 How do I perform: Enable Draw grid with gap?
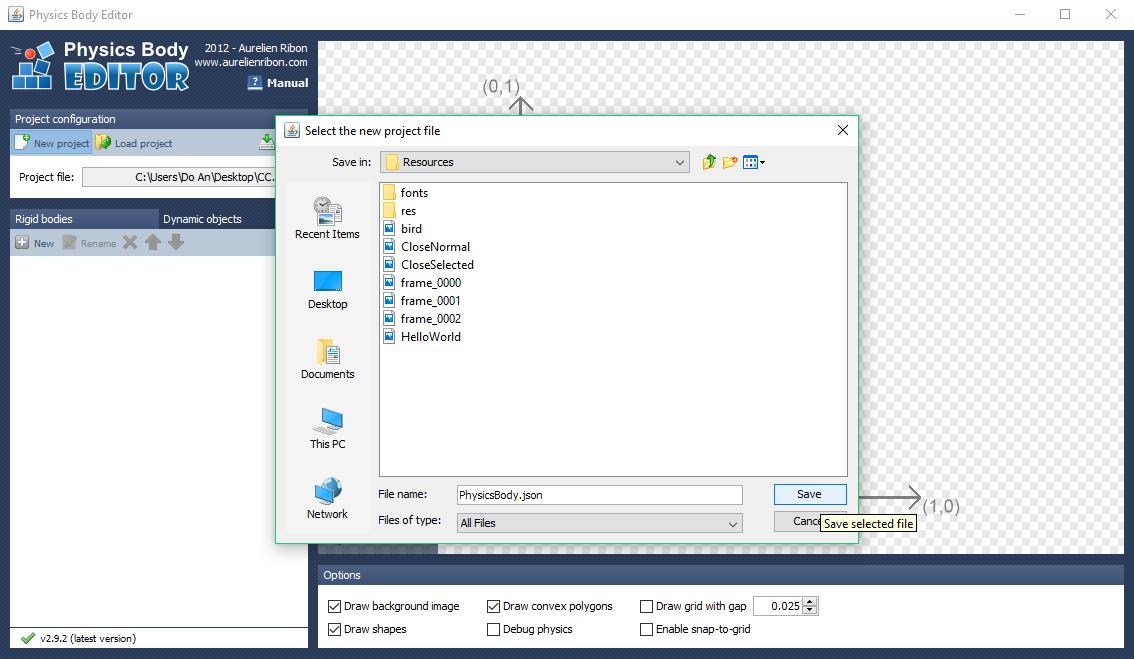pyautogui.click(x=647, y=606)
